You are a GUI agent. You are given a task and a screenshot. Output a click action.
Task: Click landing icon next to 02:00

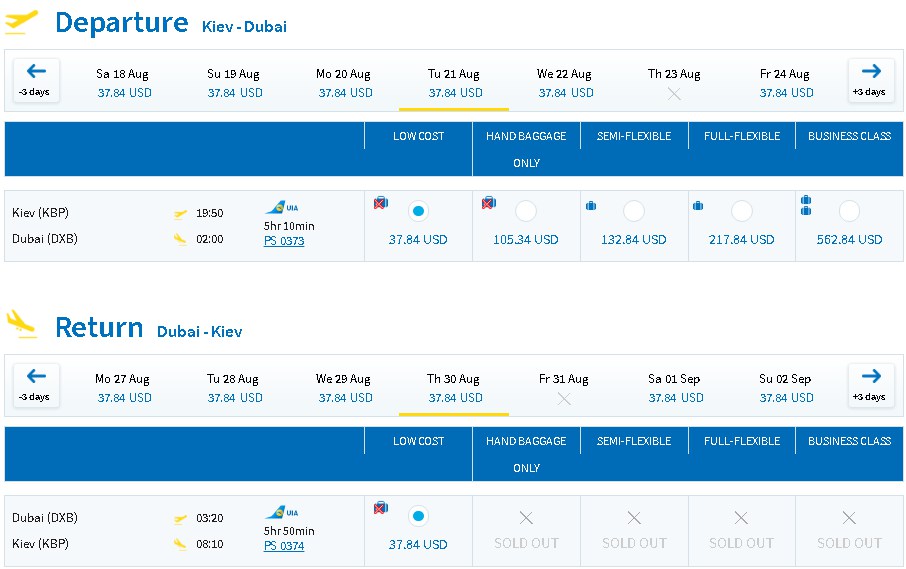[181, 239]
